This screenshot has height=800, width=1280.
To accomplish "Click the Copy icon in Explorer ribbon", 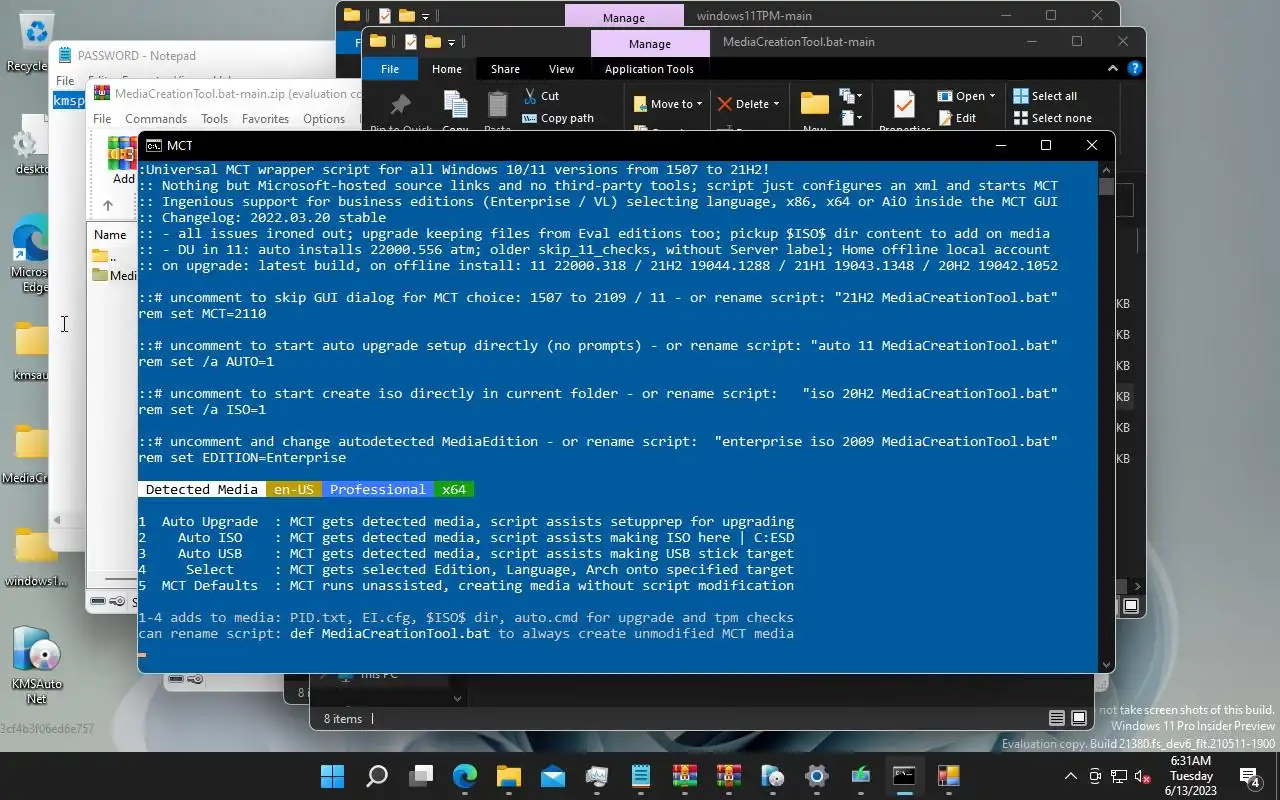I will pos(455,105).
